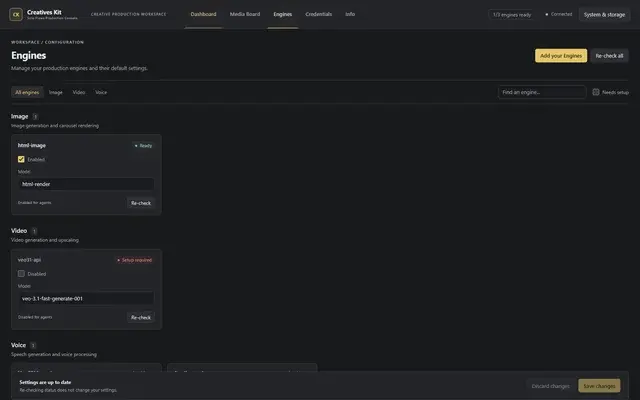
Task: Filter engines by Image
Action: 56,92
